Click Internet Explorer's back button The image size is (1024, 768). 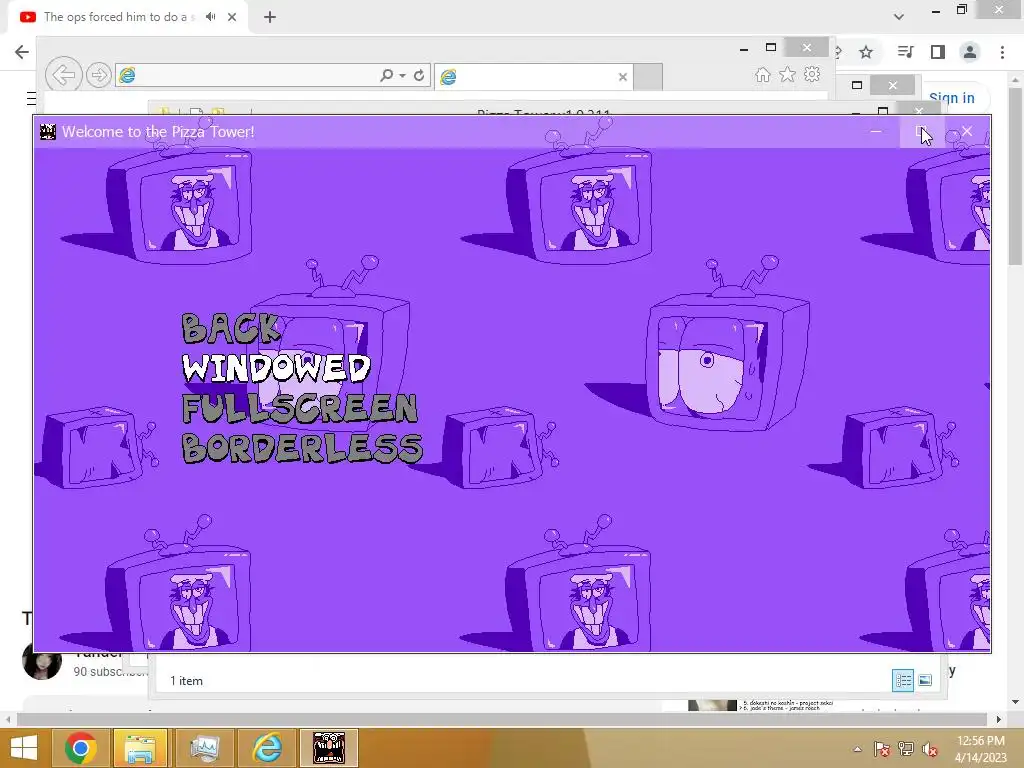click(x=64, y=75)
